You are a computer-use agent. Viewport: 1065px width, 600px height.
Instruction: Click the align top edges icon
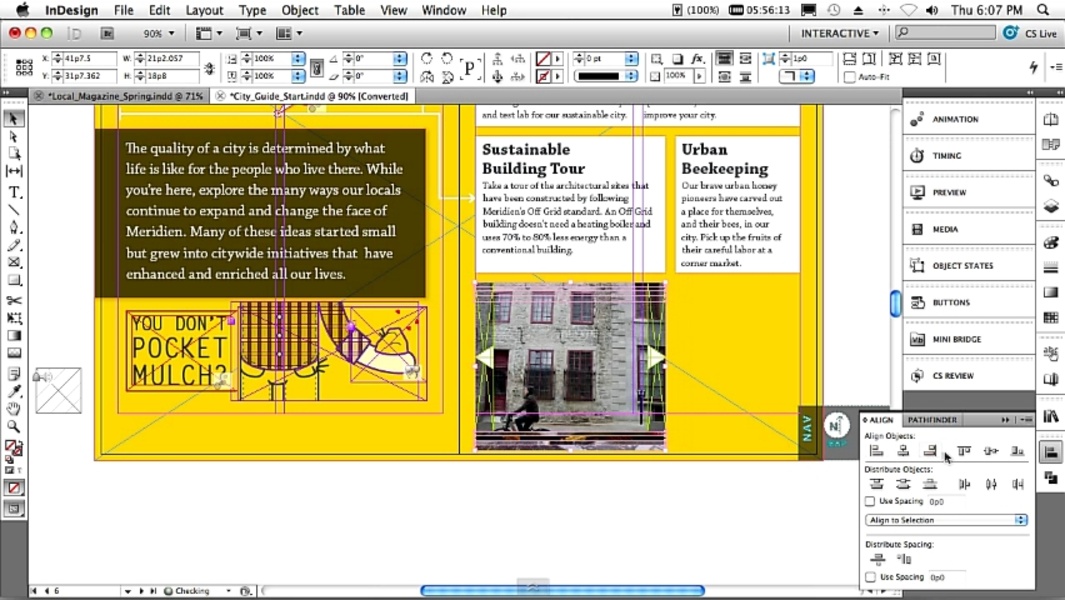tap(964, 451)
